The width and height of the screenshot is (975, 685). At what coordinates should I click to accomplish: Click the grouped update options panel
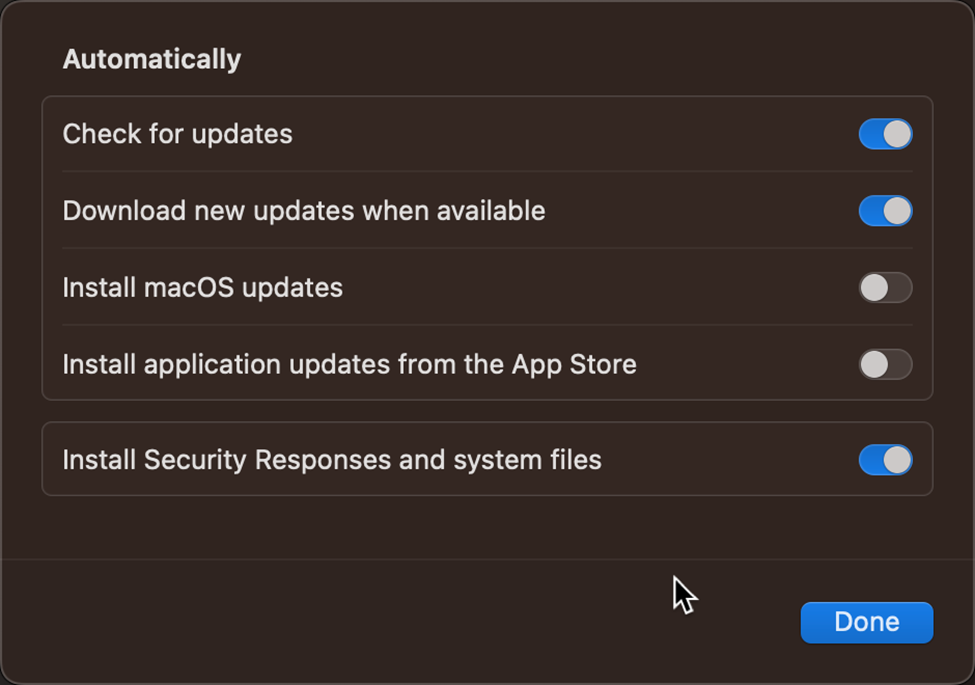pyautogui.click(x=487, y=249)
